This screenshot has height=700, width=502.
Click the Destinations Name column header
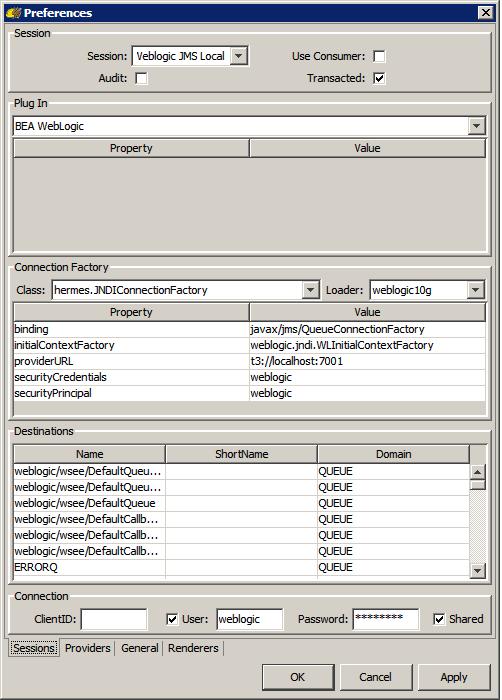coord(89,454)
